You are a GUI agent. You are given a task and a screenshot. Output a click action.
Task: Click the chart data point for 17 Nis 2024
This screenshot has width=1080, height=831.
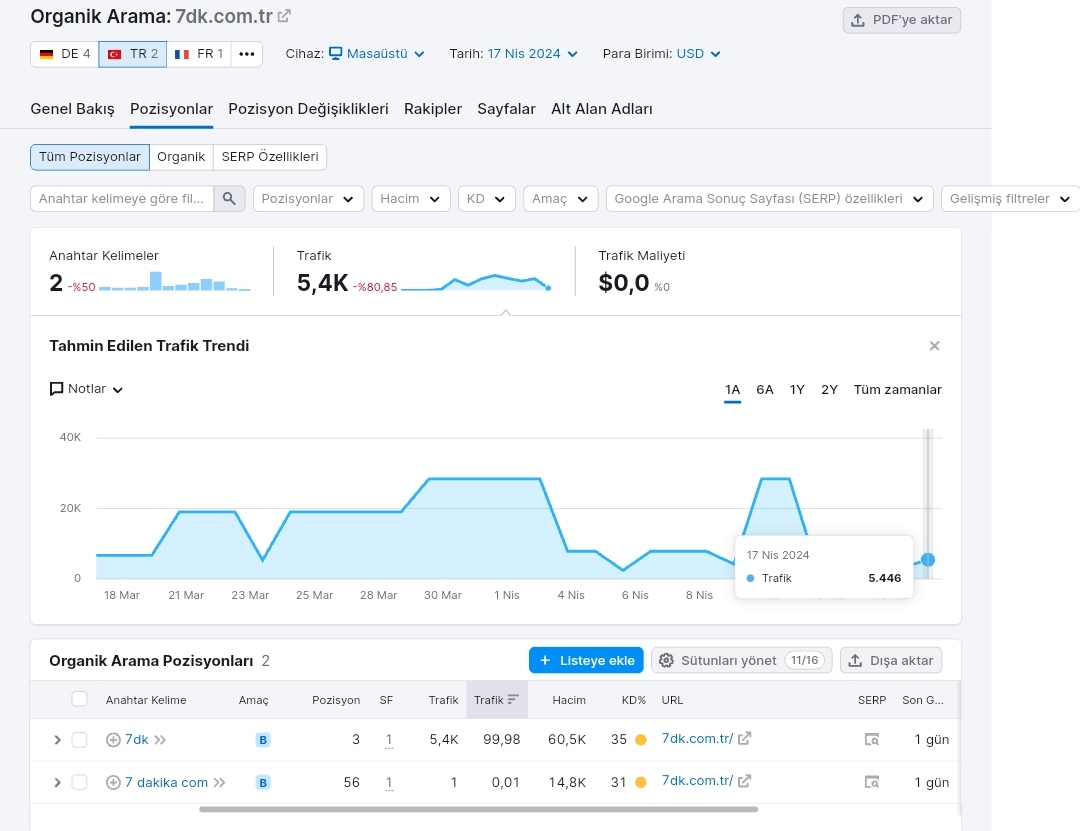pos(928,560)
